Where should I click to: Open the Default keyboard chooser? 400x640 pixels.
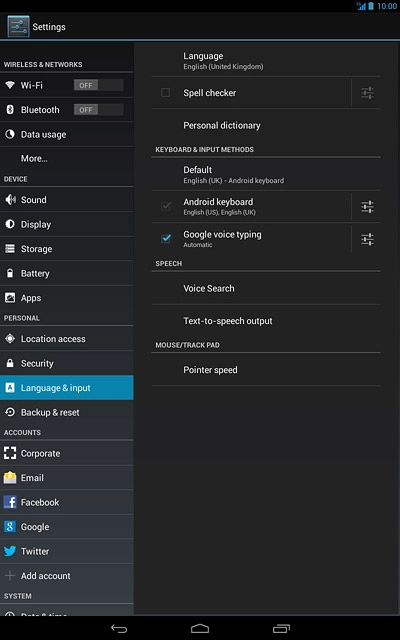[x=266, y=174]
